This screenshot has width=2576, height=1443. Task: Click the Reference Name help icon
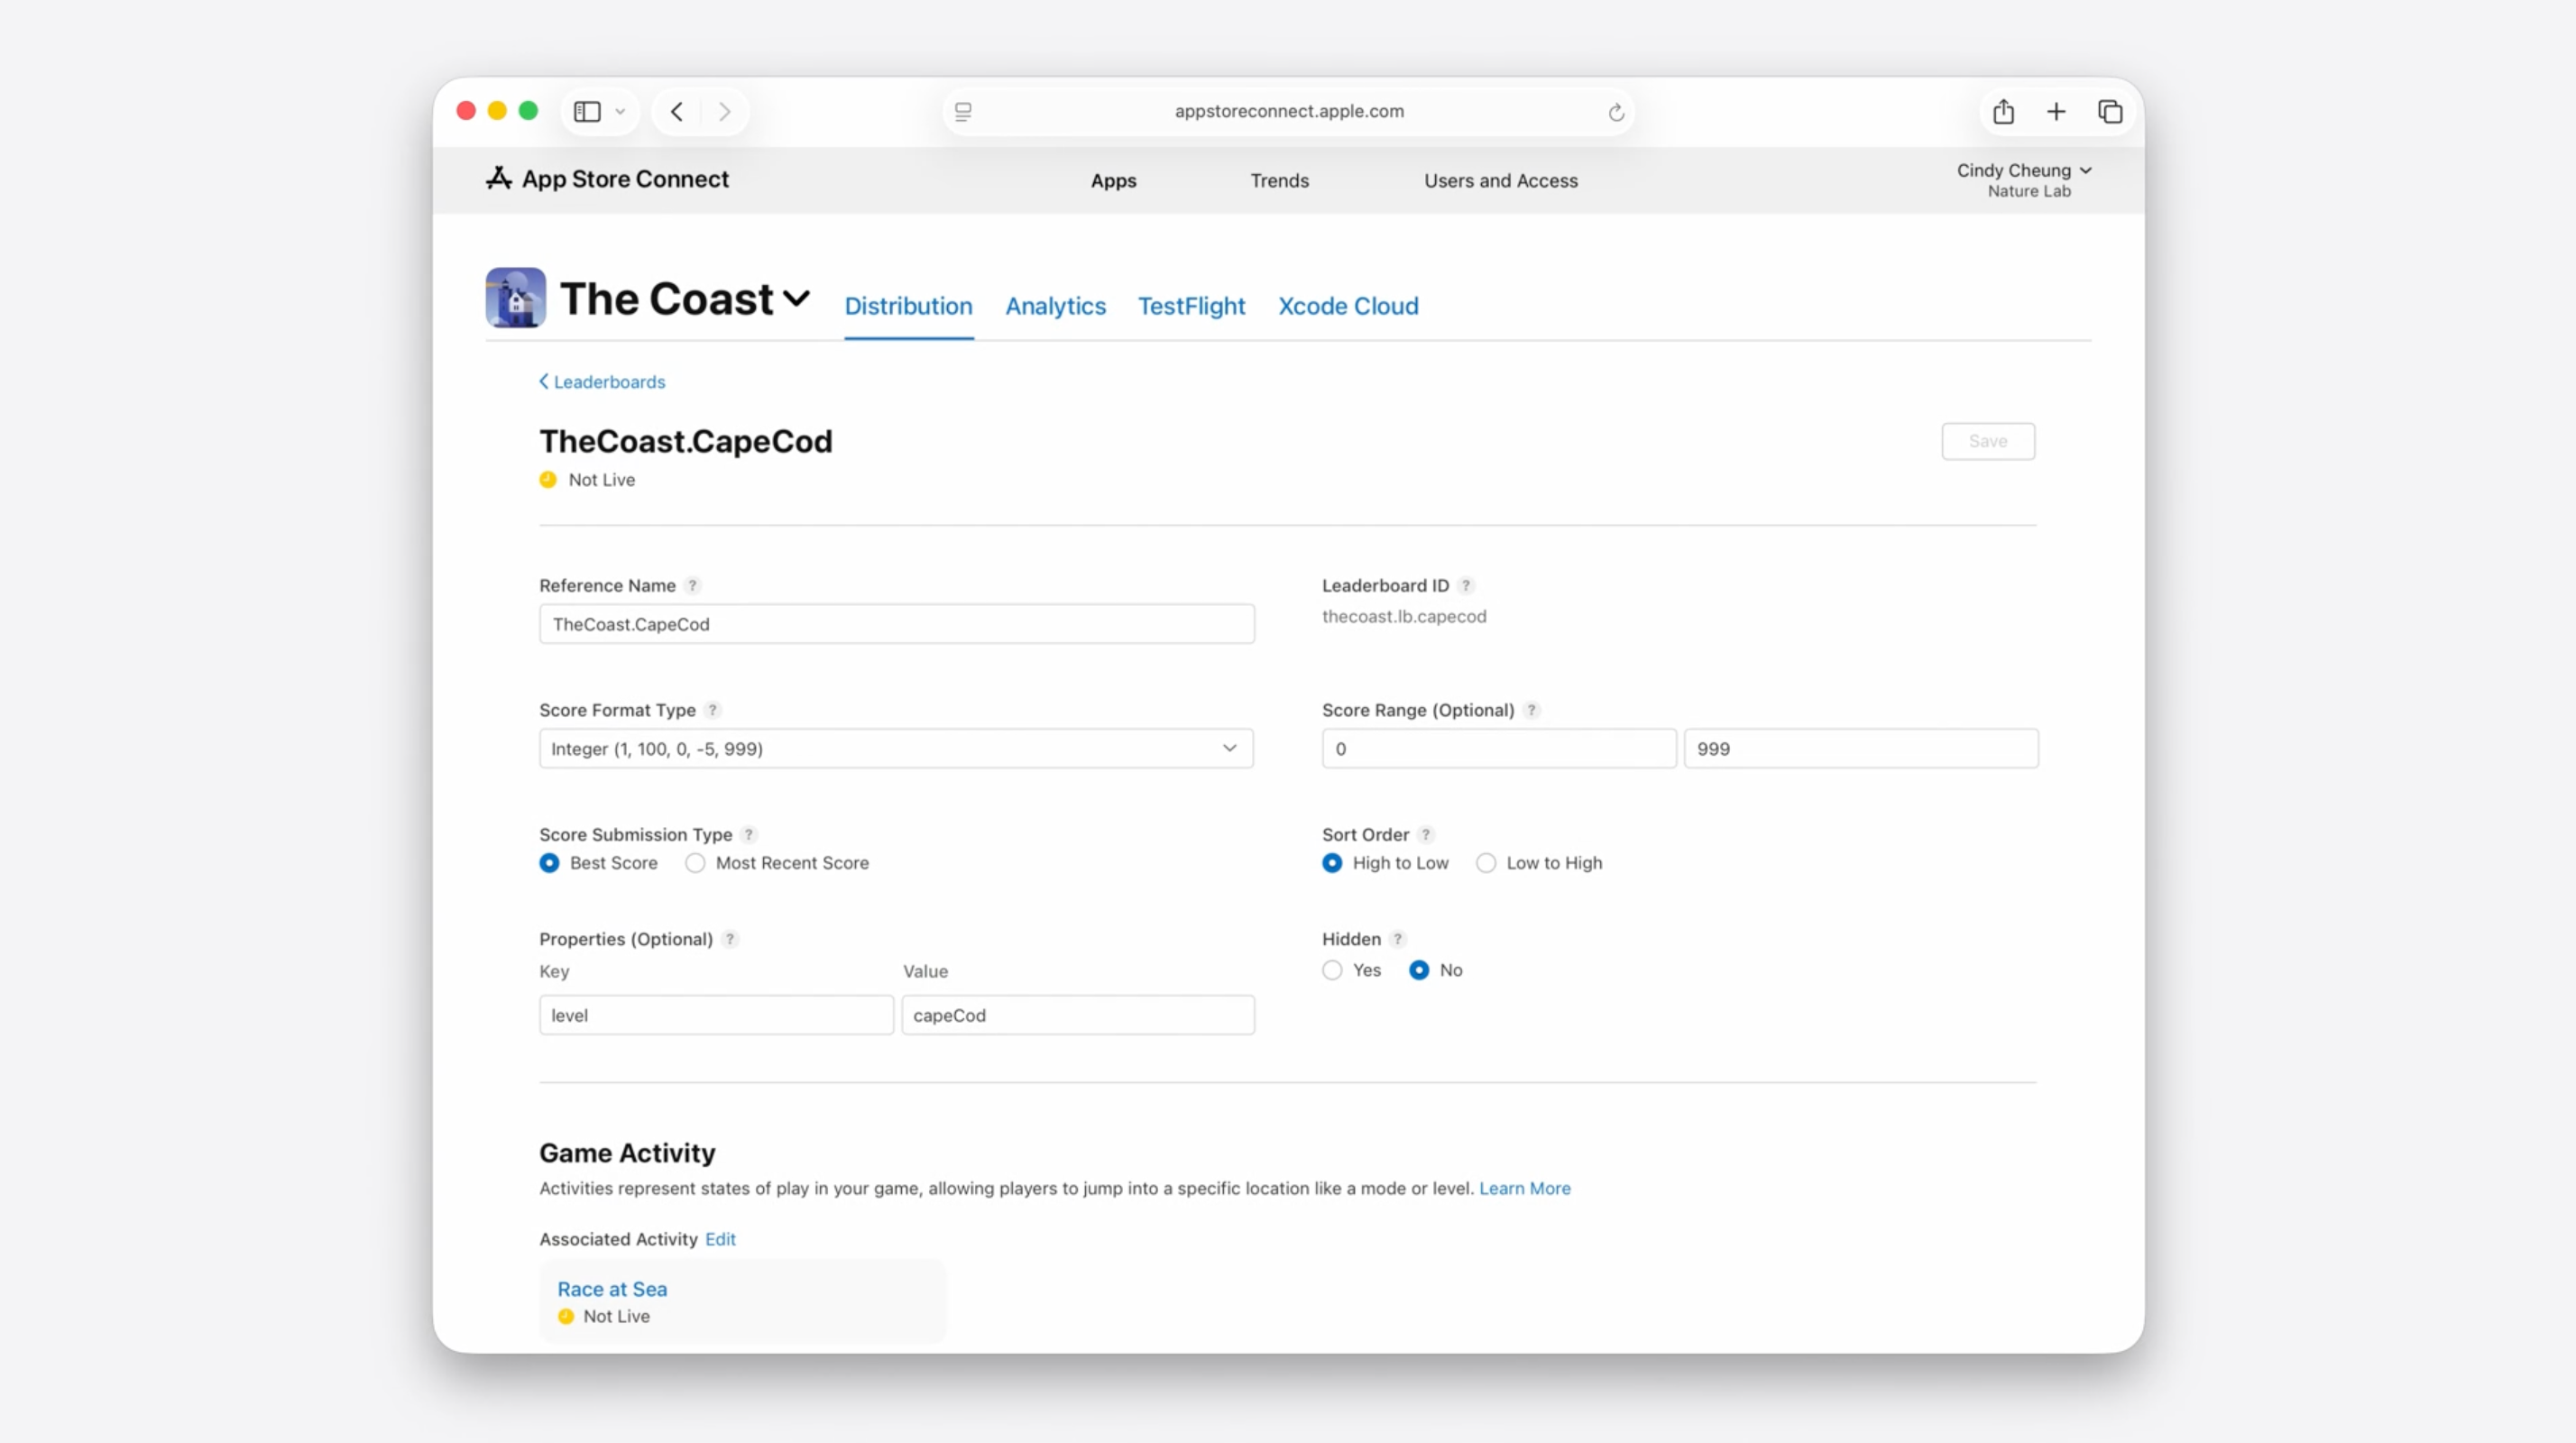[x=692, y=585]
